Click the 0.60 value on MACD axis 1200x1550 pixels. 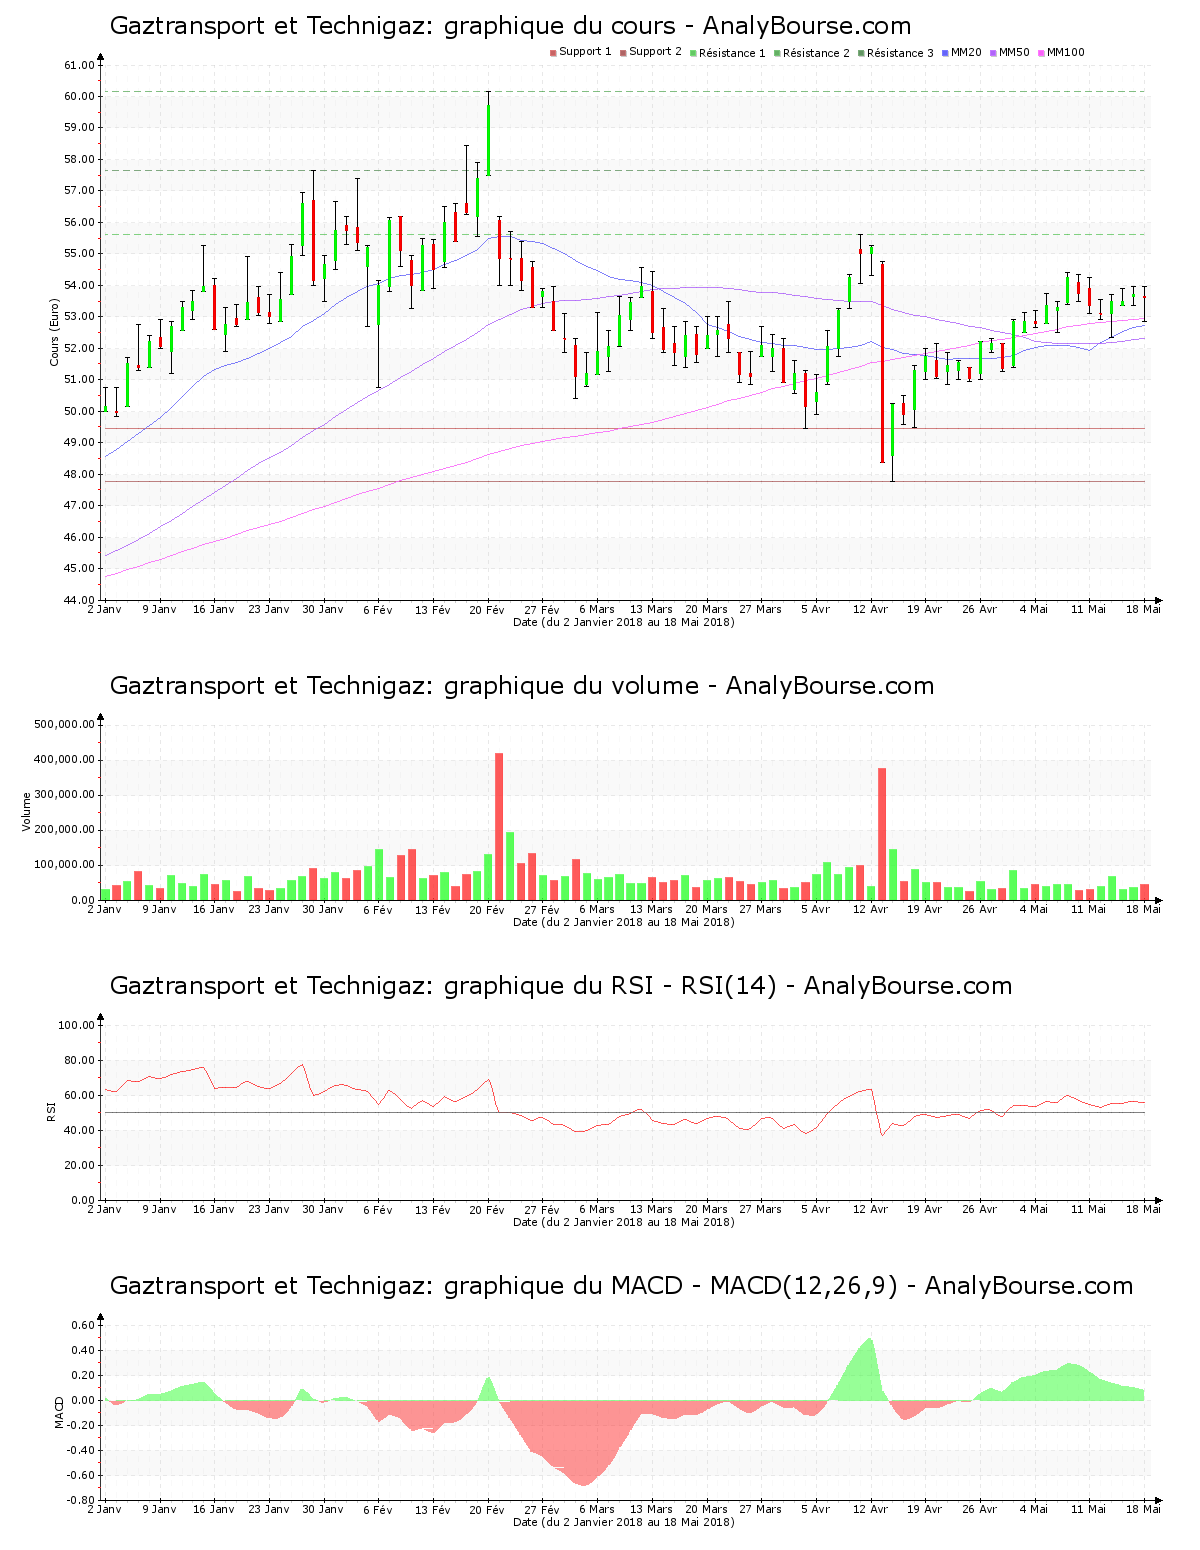(x=82, y=1325)
